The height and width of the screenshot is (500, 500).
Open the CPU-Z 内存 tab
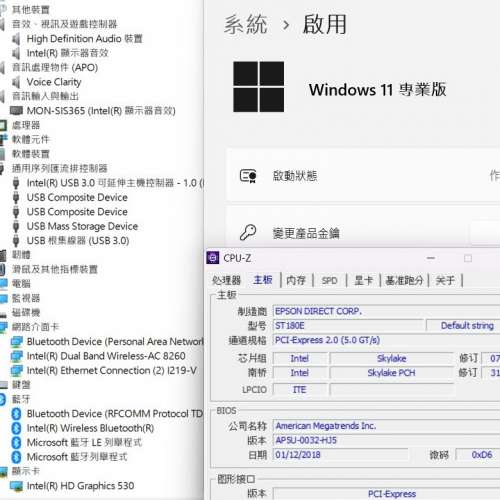tap(296, 280)
